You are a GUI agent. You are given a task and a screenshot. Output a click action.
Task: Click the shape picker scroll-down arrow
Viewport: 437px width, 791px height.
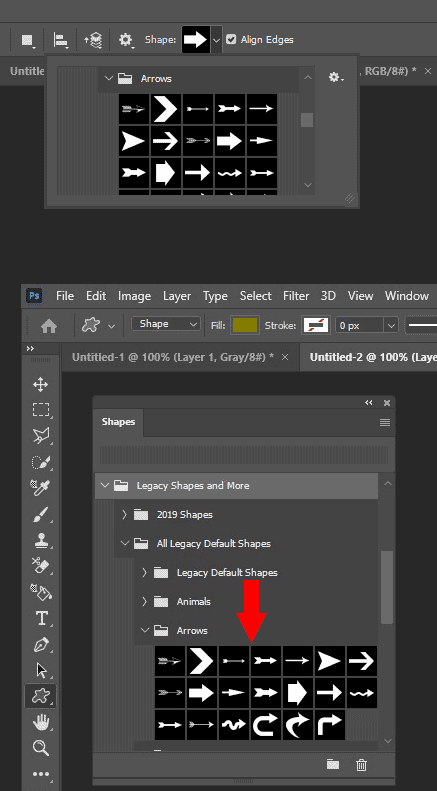click(308, 185)
